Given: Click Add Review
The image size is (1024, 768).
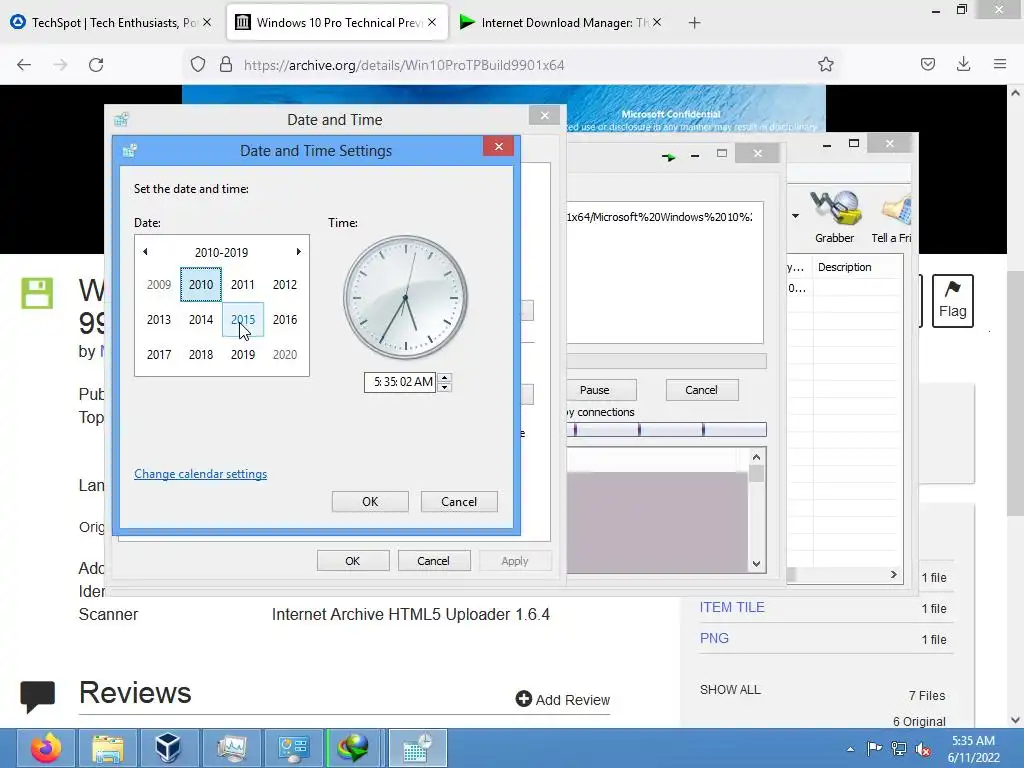Looking at the screenshot, I should click(x=563, y=699).
